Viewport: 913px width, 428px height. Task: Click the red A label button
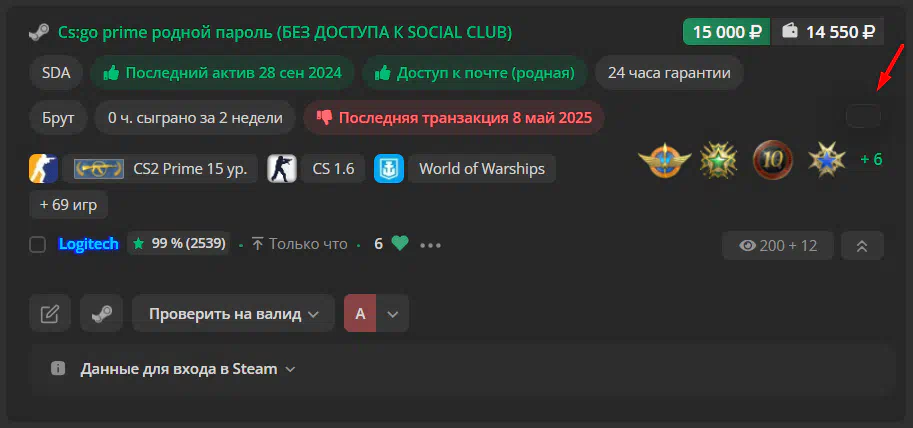[x=360, y=313]
